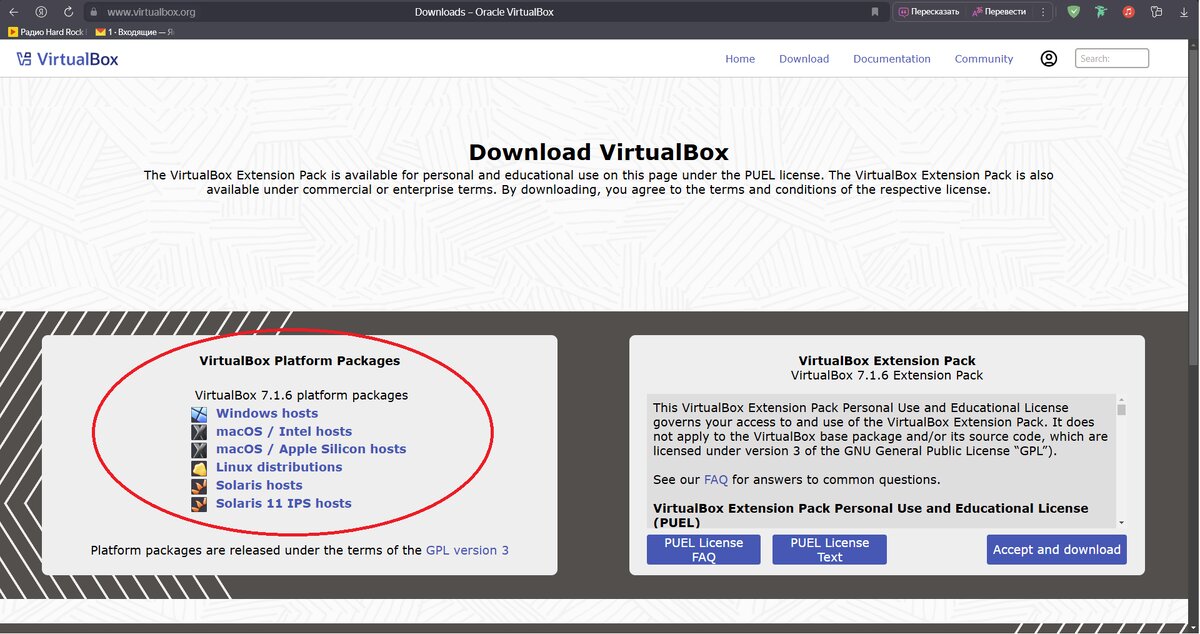The height and width of the screenshot is (634, 1200).
Task: Open the puzzle-piece extensions icon
Action: tap(1156, 12)
